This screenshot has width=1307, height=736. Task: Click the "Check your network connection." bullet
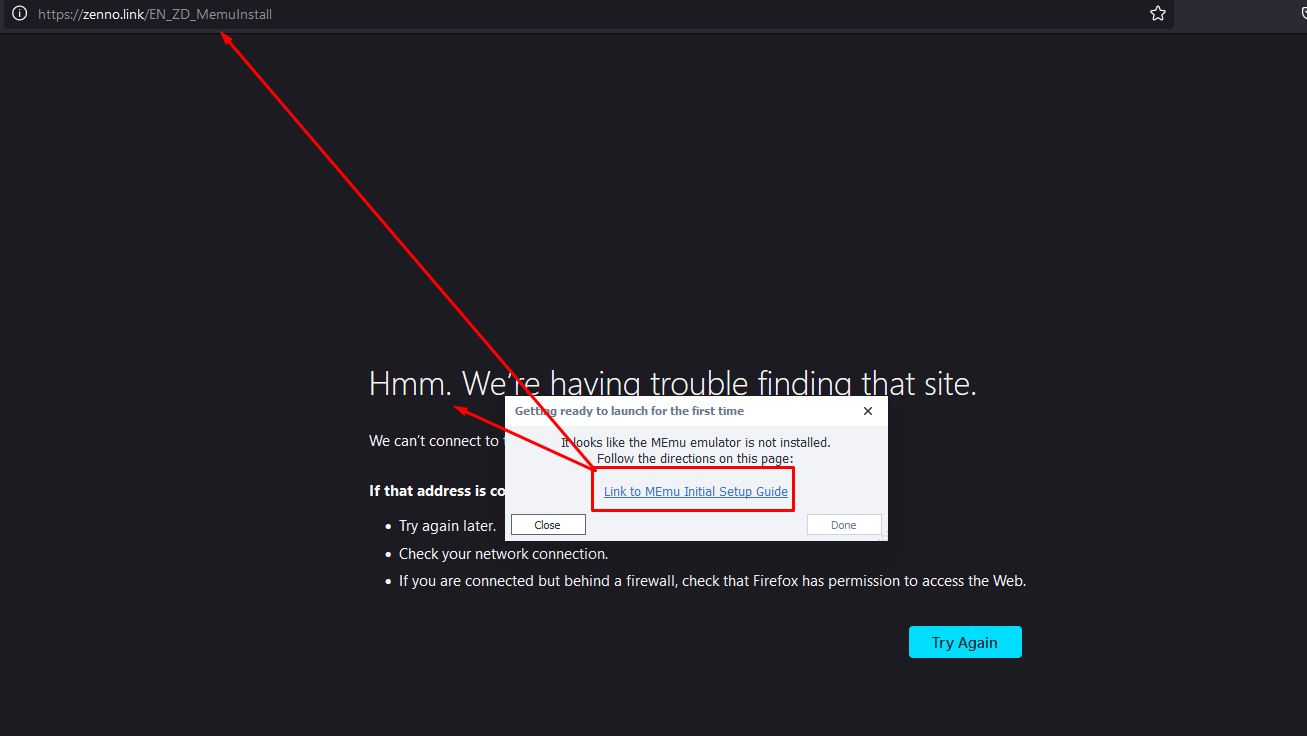coord(503,554)
